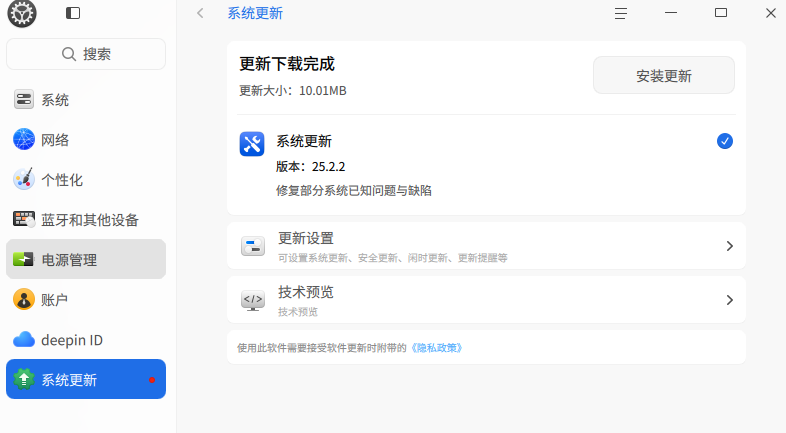The image size is (786, 433).
Task: Open 账户 settings in sidebar
Action: click(x=86, y=300)
